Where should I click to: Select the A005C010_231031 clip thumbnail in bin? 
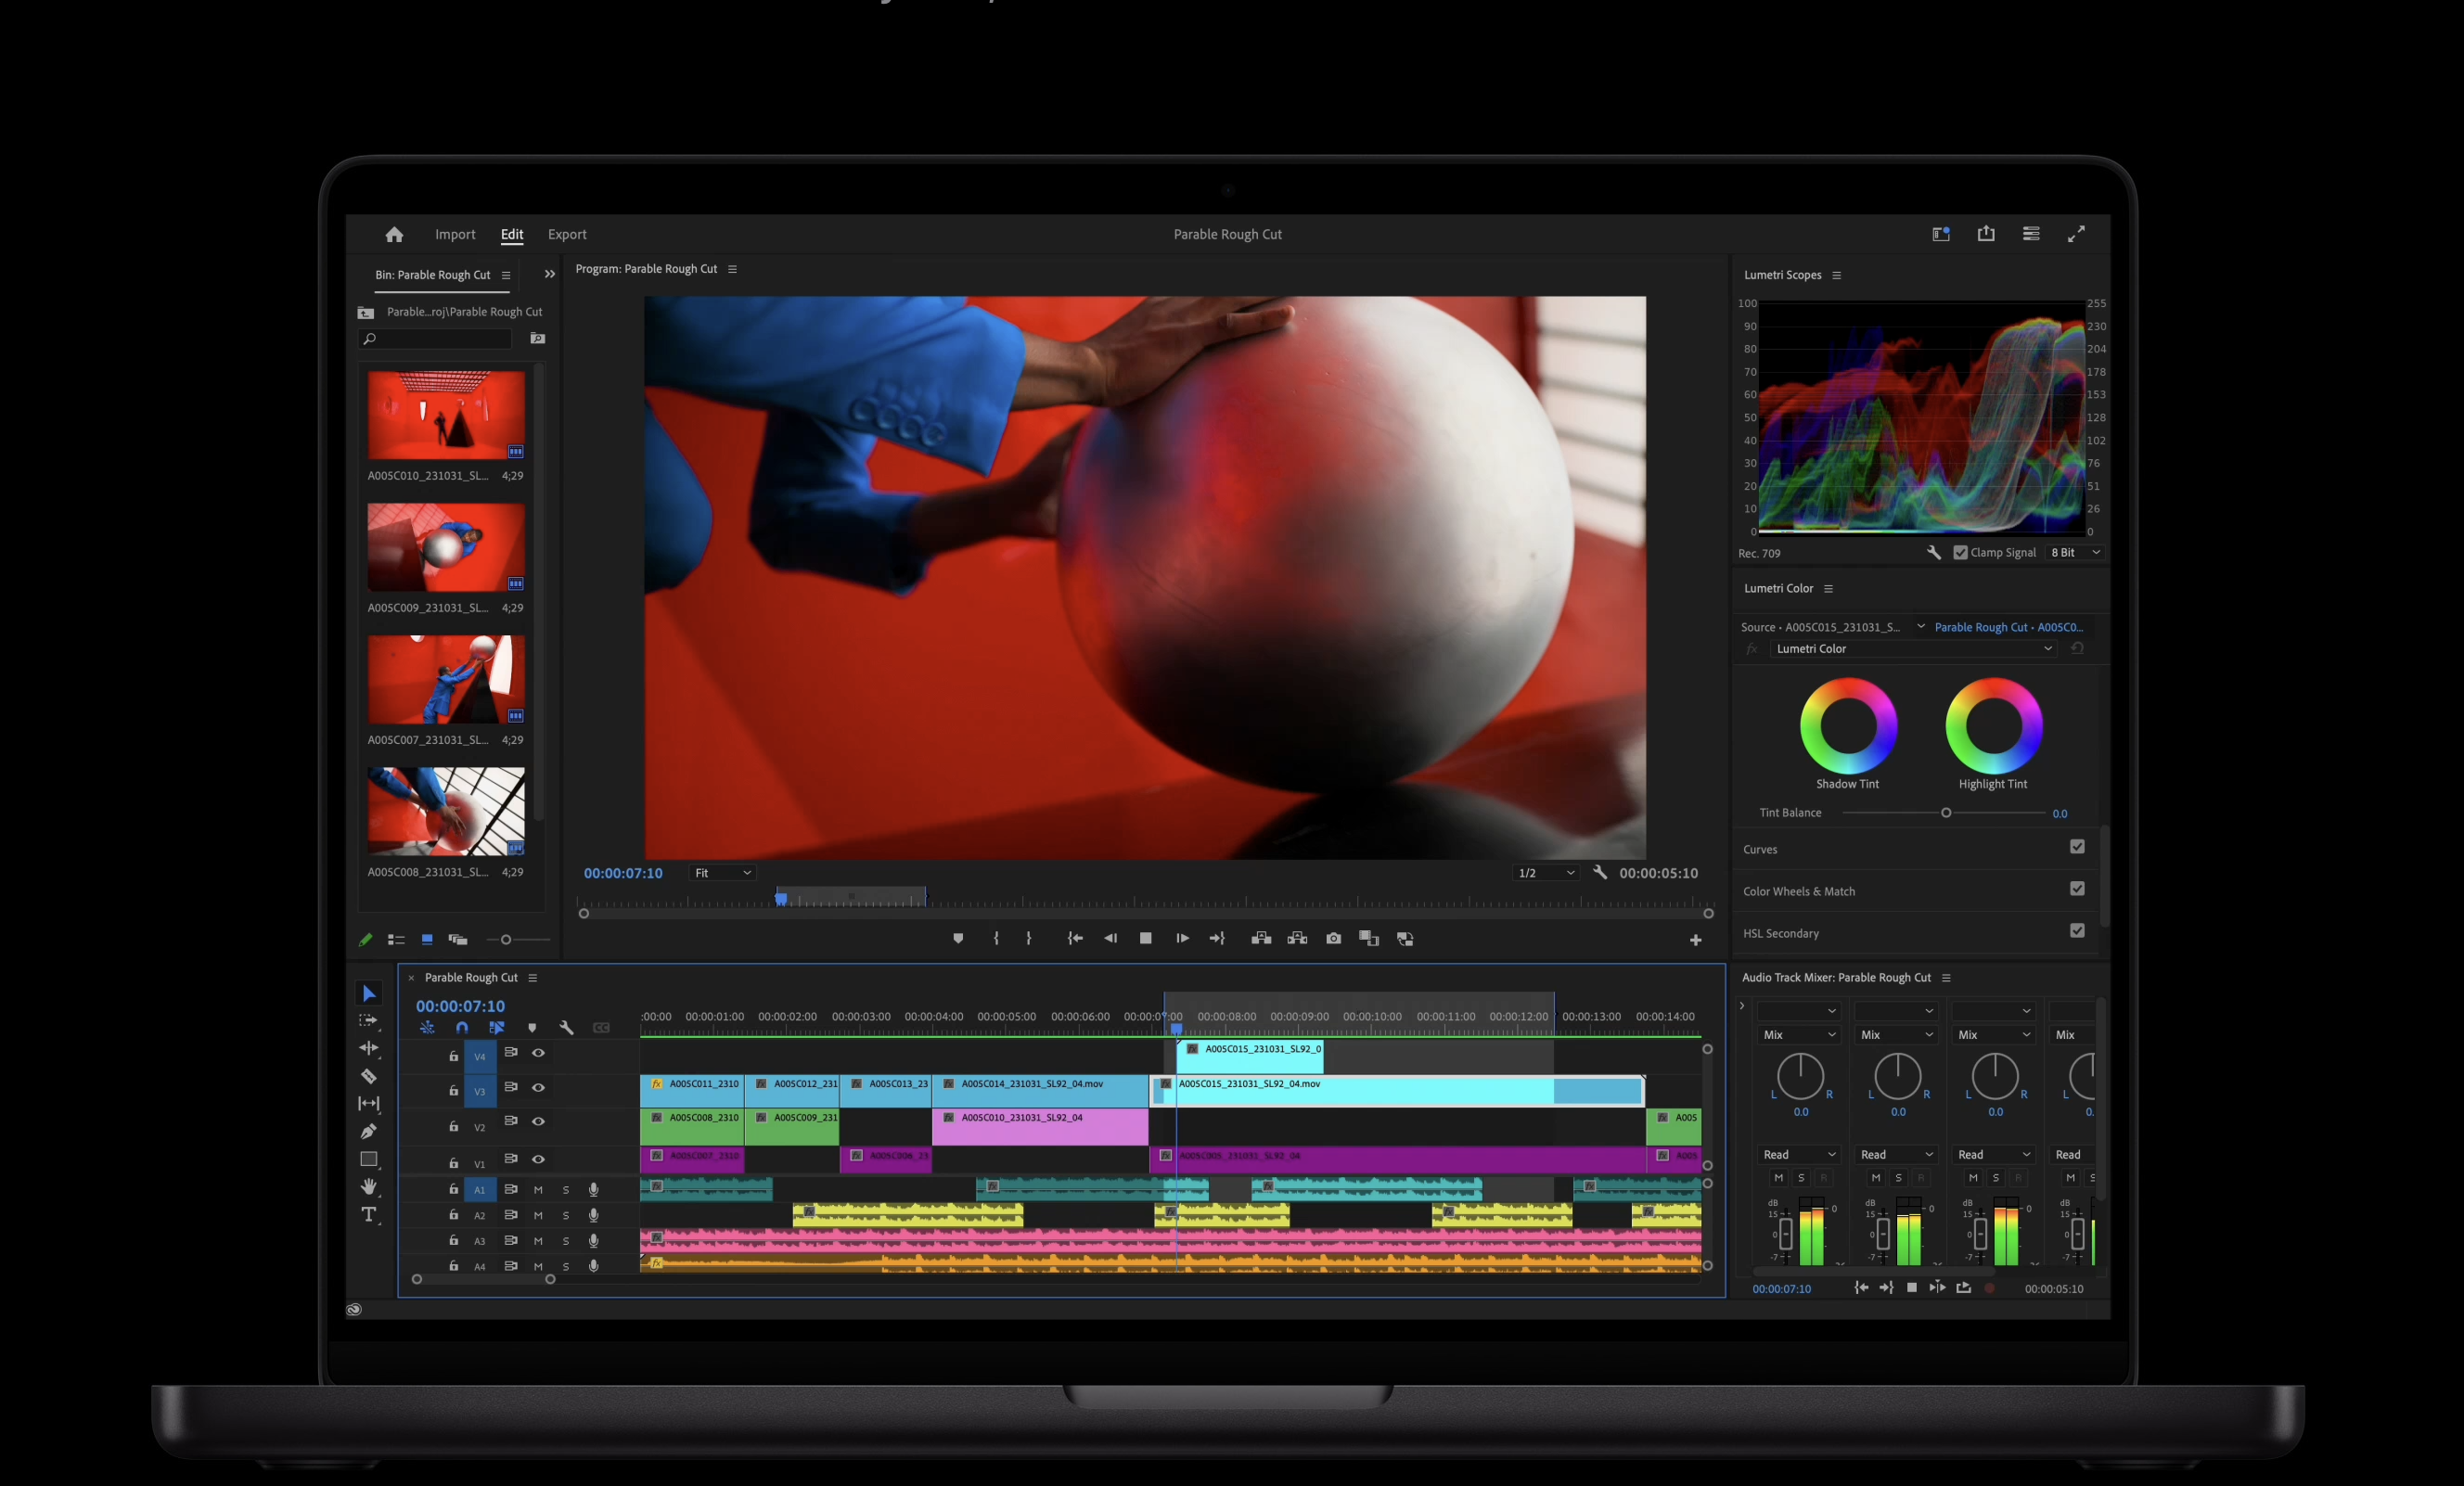pos(446,415)
